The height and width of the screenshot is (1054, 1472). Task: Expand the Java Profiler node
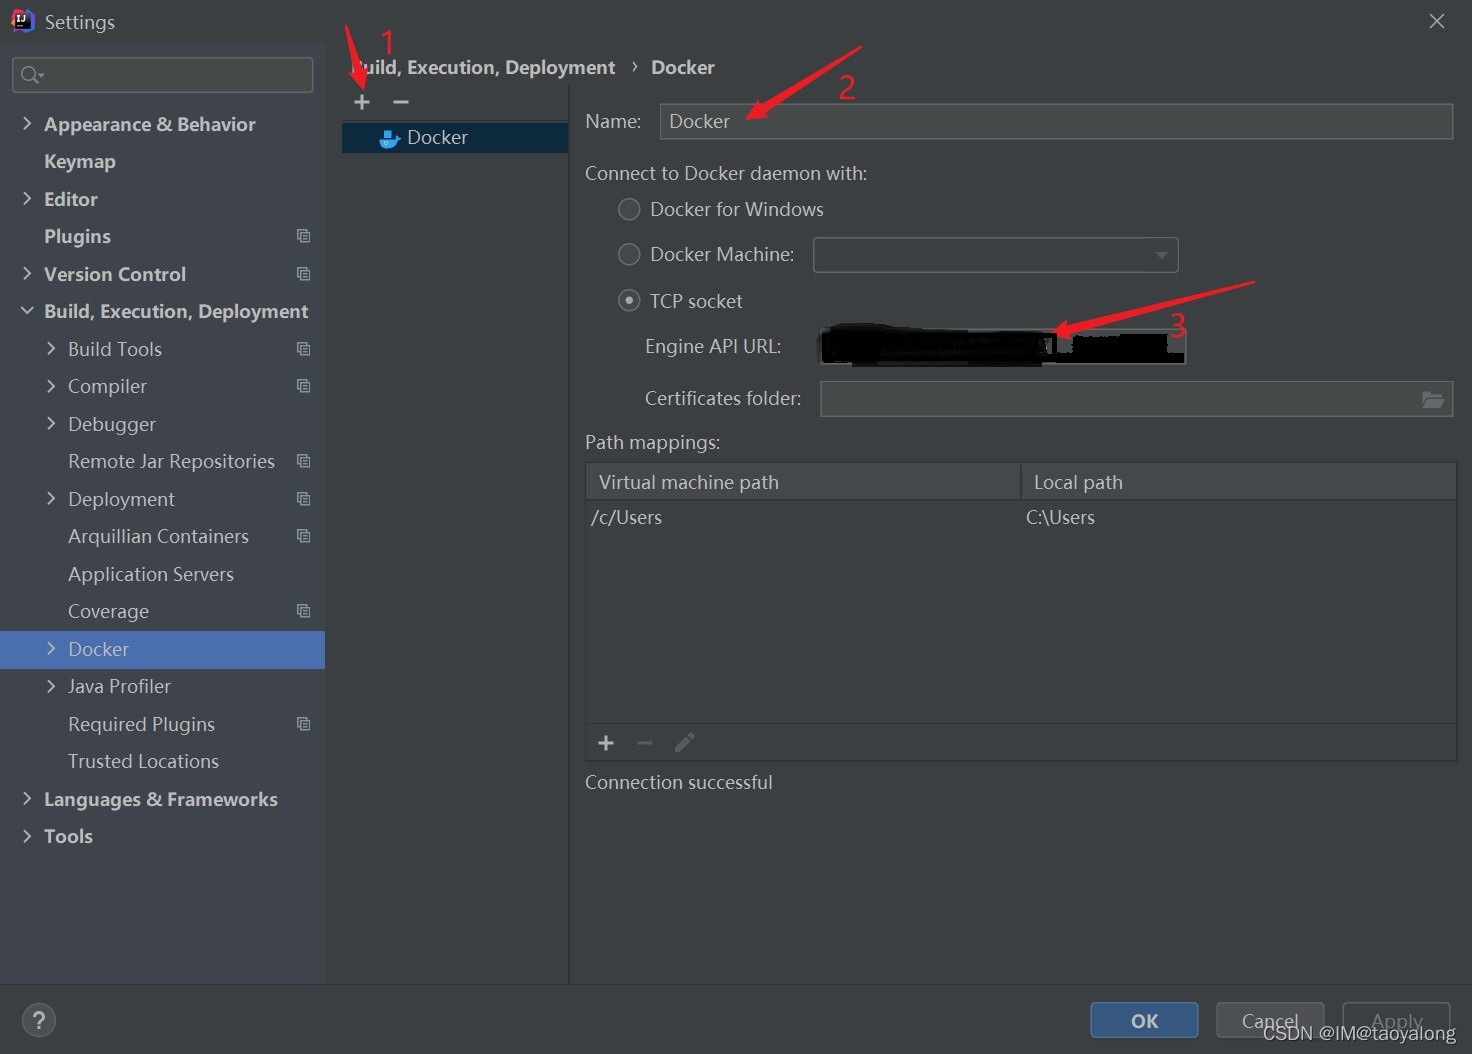[x=51, y=686]
